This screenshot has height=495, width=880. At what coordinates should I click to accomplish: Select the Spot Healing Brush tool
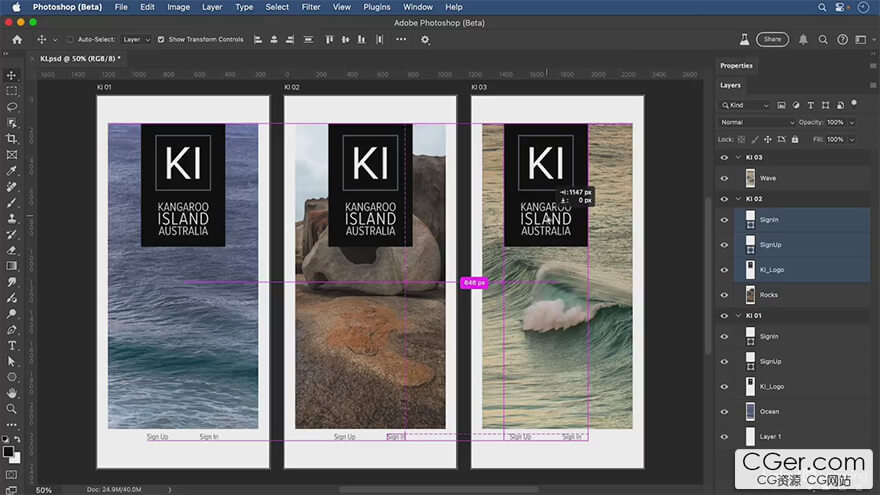(11, 186)
